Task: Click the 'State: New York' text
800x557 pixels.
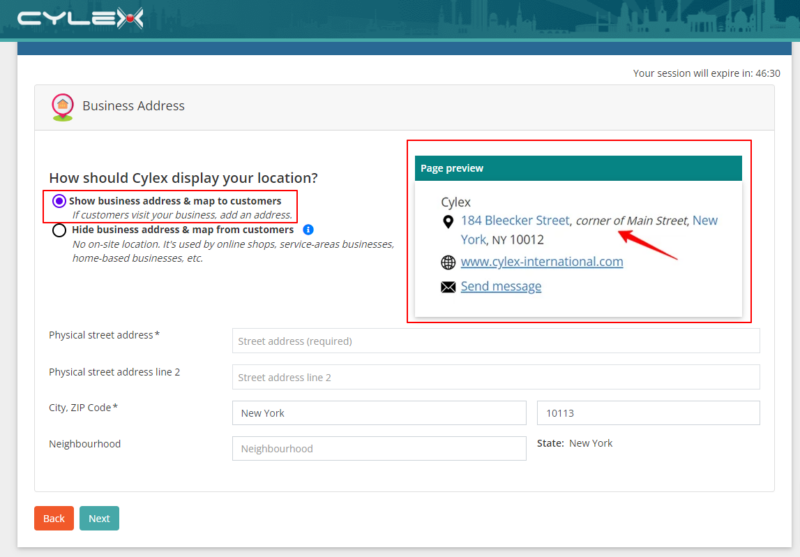Action: [x=574, y=443]
